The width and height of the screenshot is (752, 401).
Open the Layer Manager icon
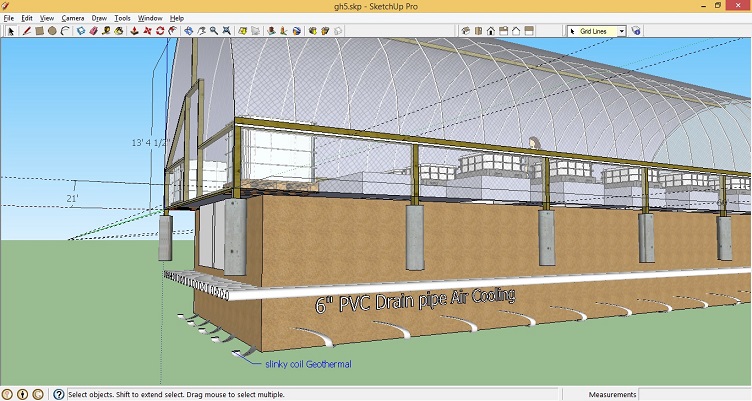point(636,31)
